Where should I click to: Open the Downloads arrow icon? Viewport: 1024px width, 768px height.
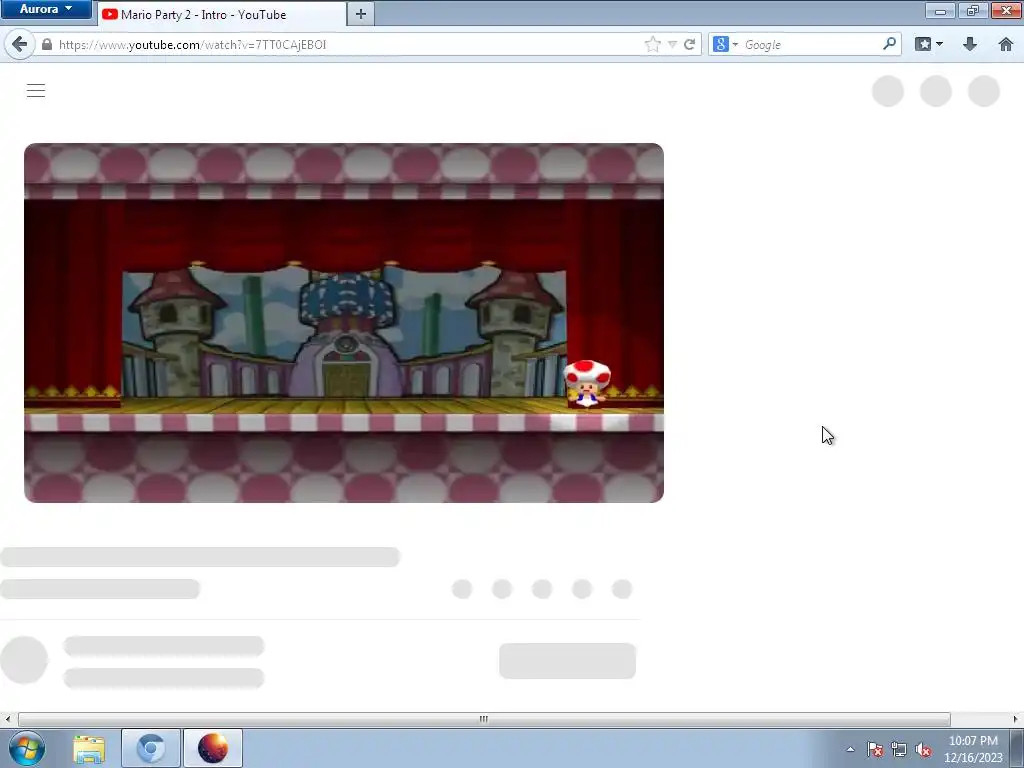click(970, 44)
